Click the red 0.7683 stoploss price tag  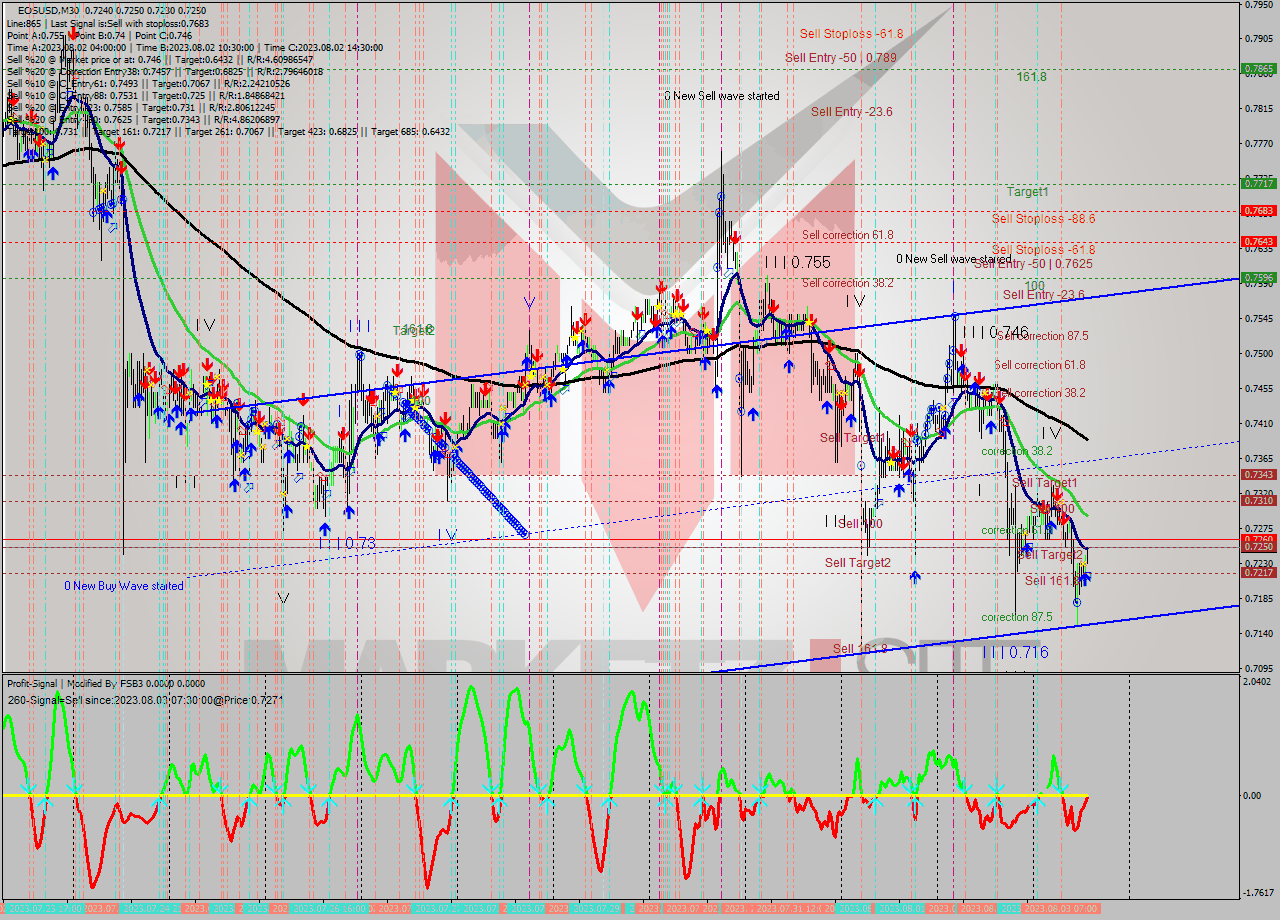pyautogui.click(x=1258, y=211)
